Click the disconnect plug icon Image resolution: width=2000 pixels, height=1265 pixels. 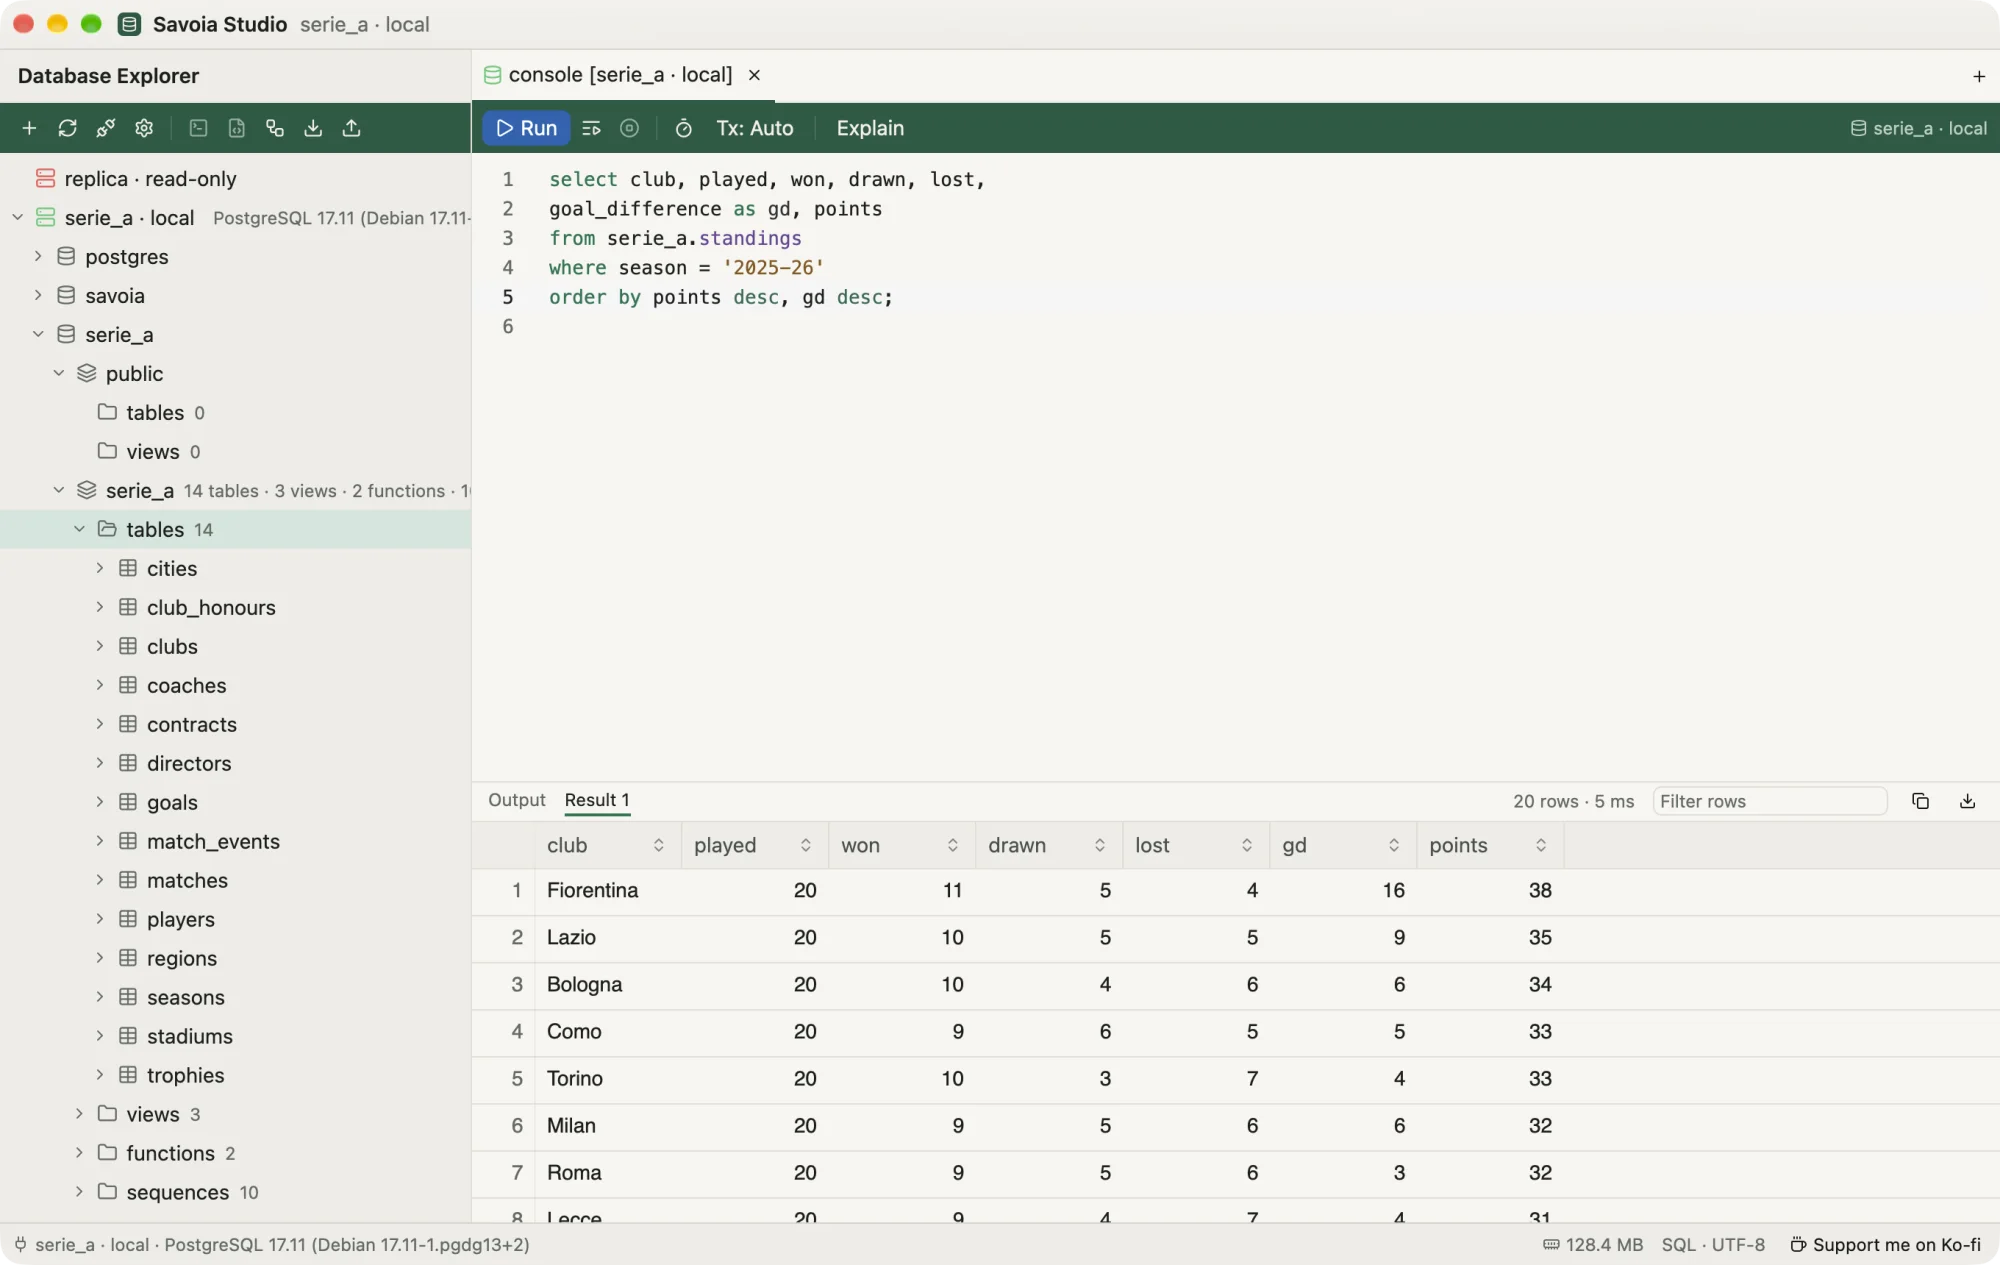tap(105, 128)
